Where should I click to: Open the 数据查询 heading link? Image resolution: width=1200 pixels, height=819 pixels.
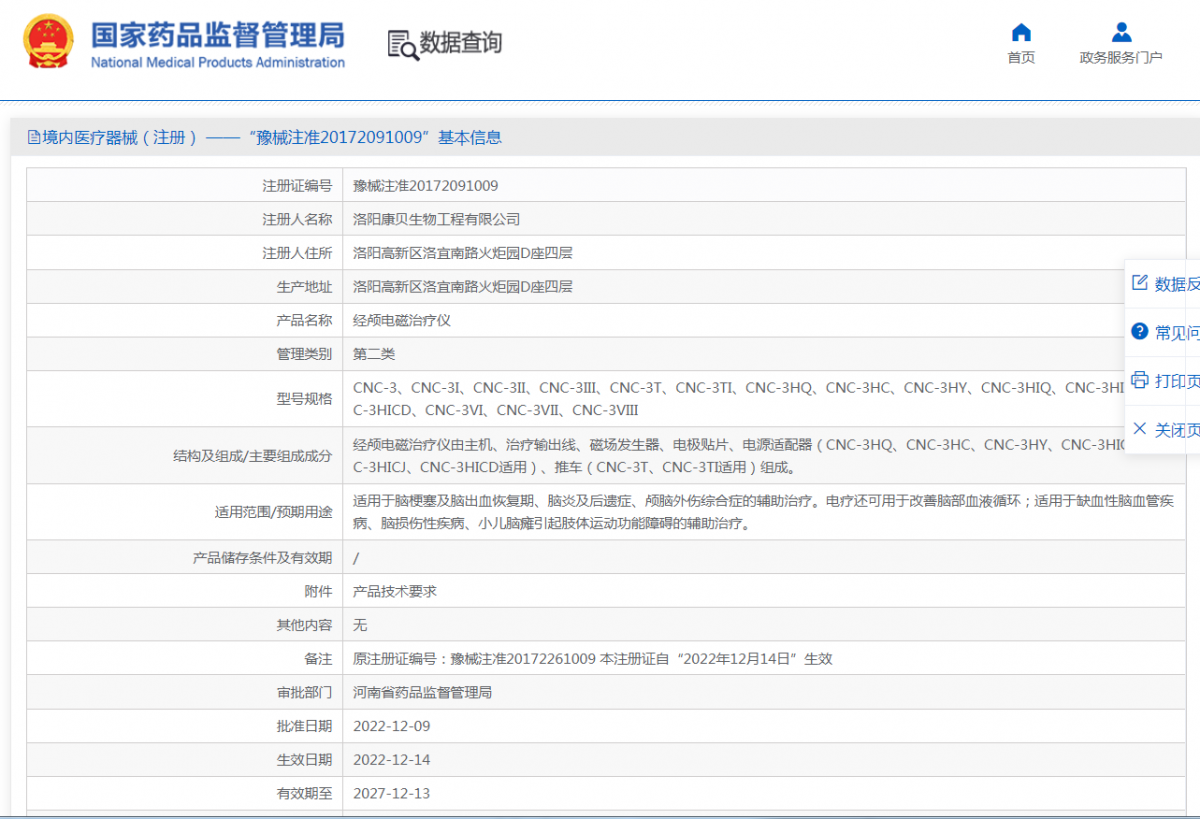[460, 43]
